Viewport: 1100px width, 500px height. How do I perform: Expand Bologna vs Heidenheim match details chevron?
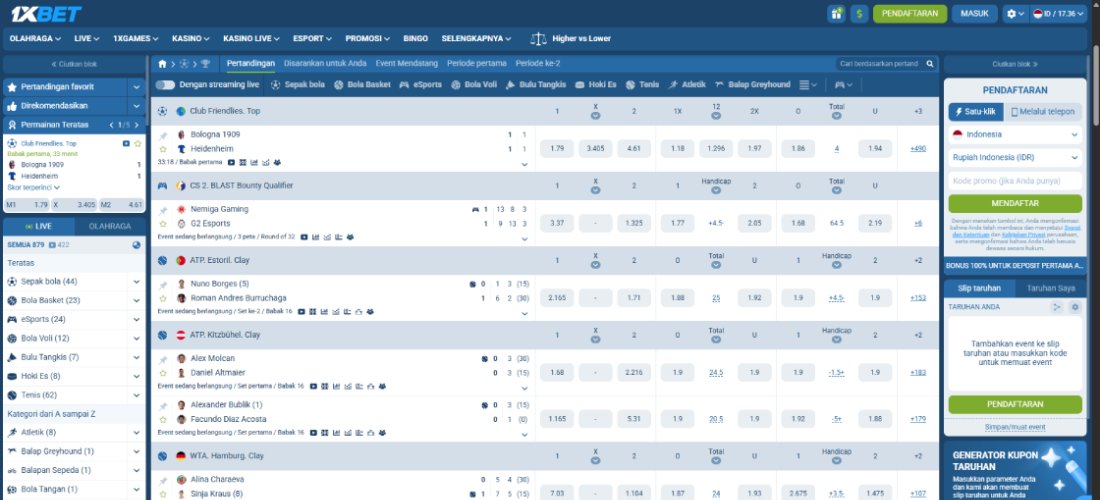(x=524, y=164)
